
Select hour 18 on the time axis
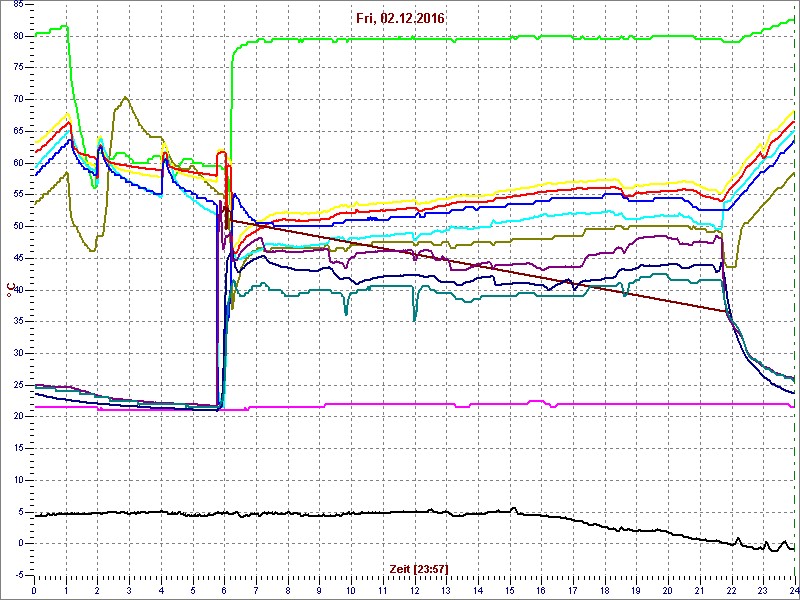pyautogui.click(x=604, y=589)
